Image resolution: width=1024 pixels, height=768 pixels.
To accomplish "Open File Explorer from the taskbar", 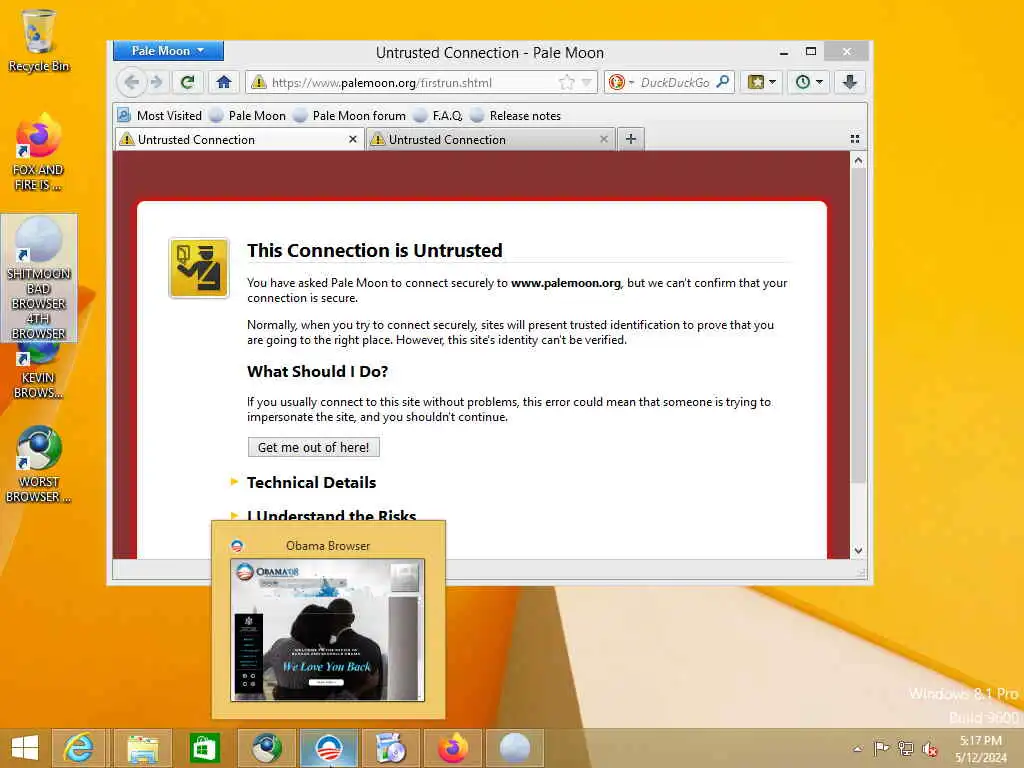I will pyautogui.click(x=142, y=748).
